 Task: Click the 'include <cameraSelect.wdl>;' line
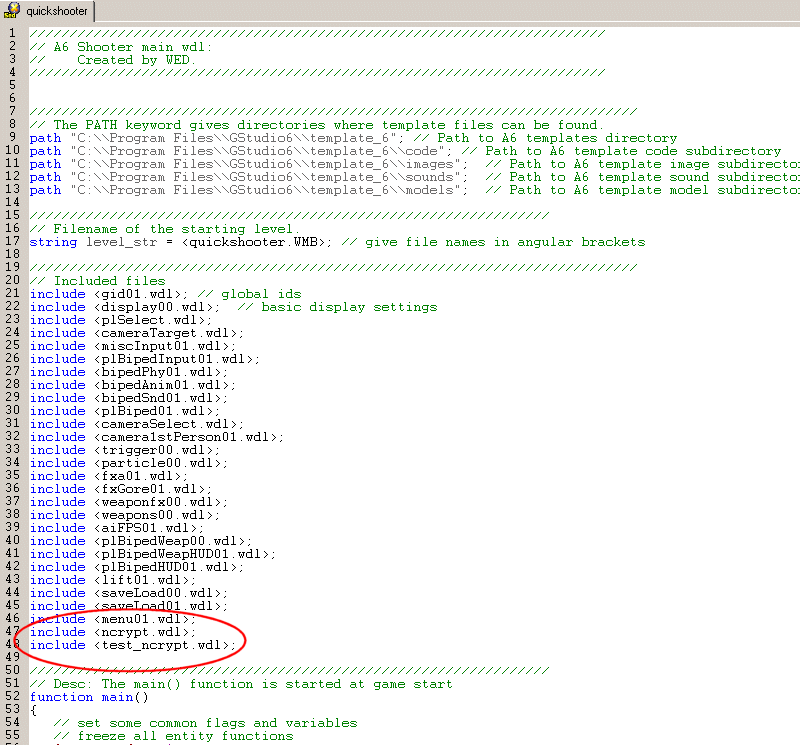click(x=137, y=424)
